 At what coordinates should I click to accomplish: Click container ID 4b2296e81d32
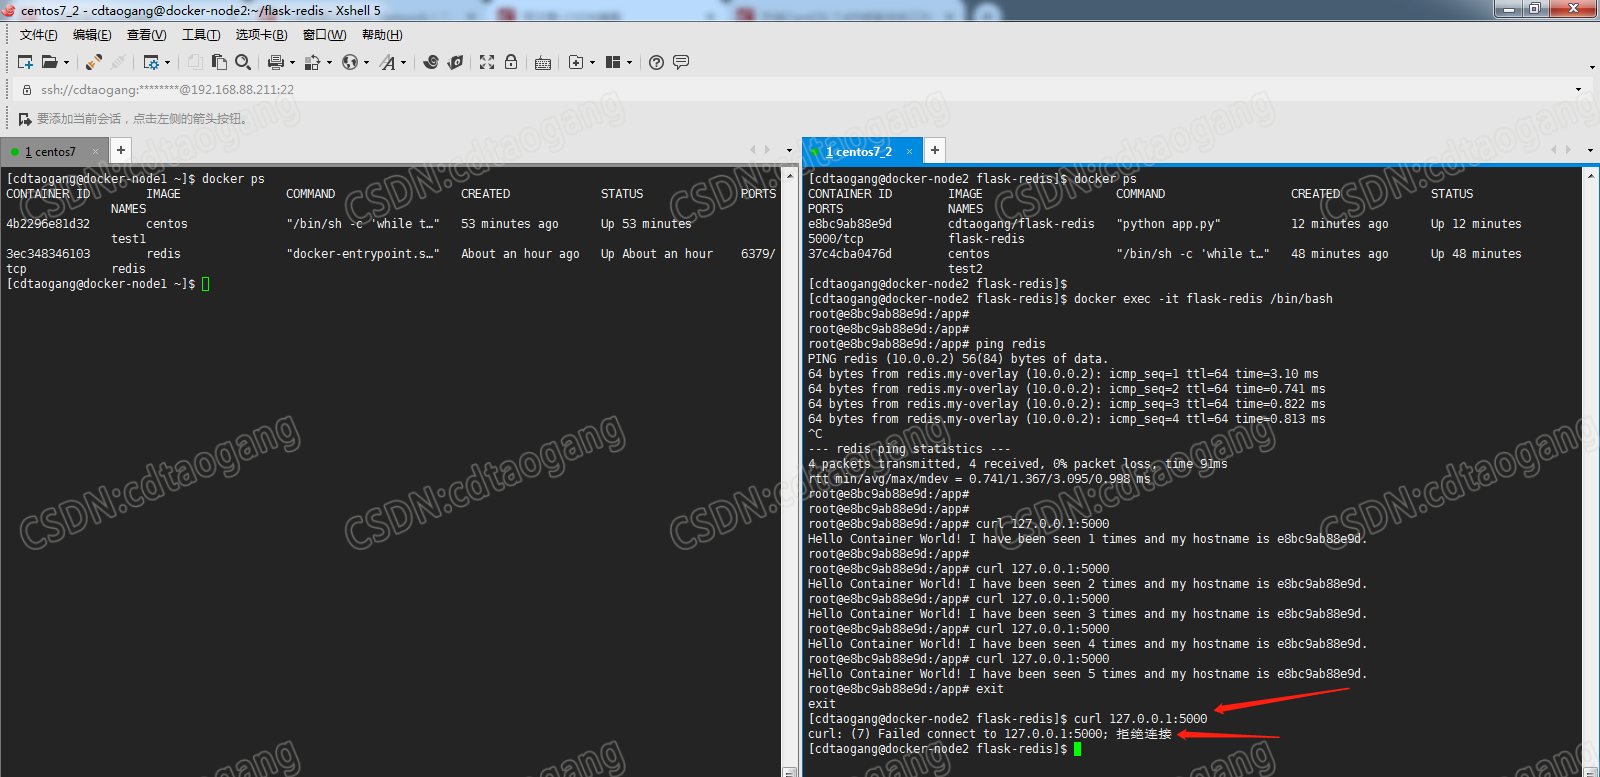[48, 224]
